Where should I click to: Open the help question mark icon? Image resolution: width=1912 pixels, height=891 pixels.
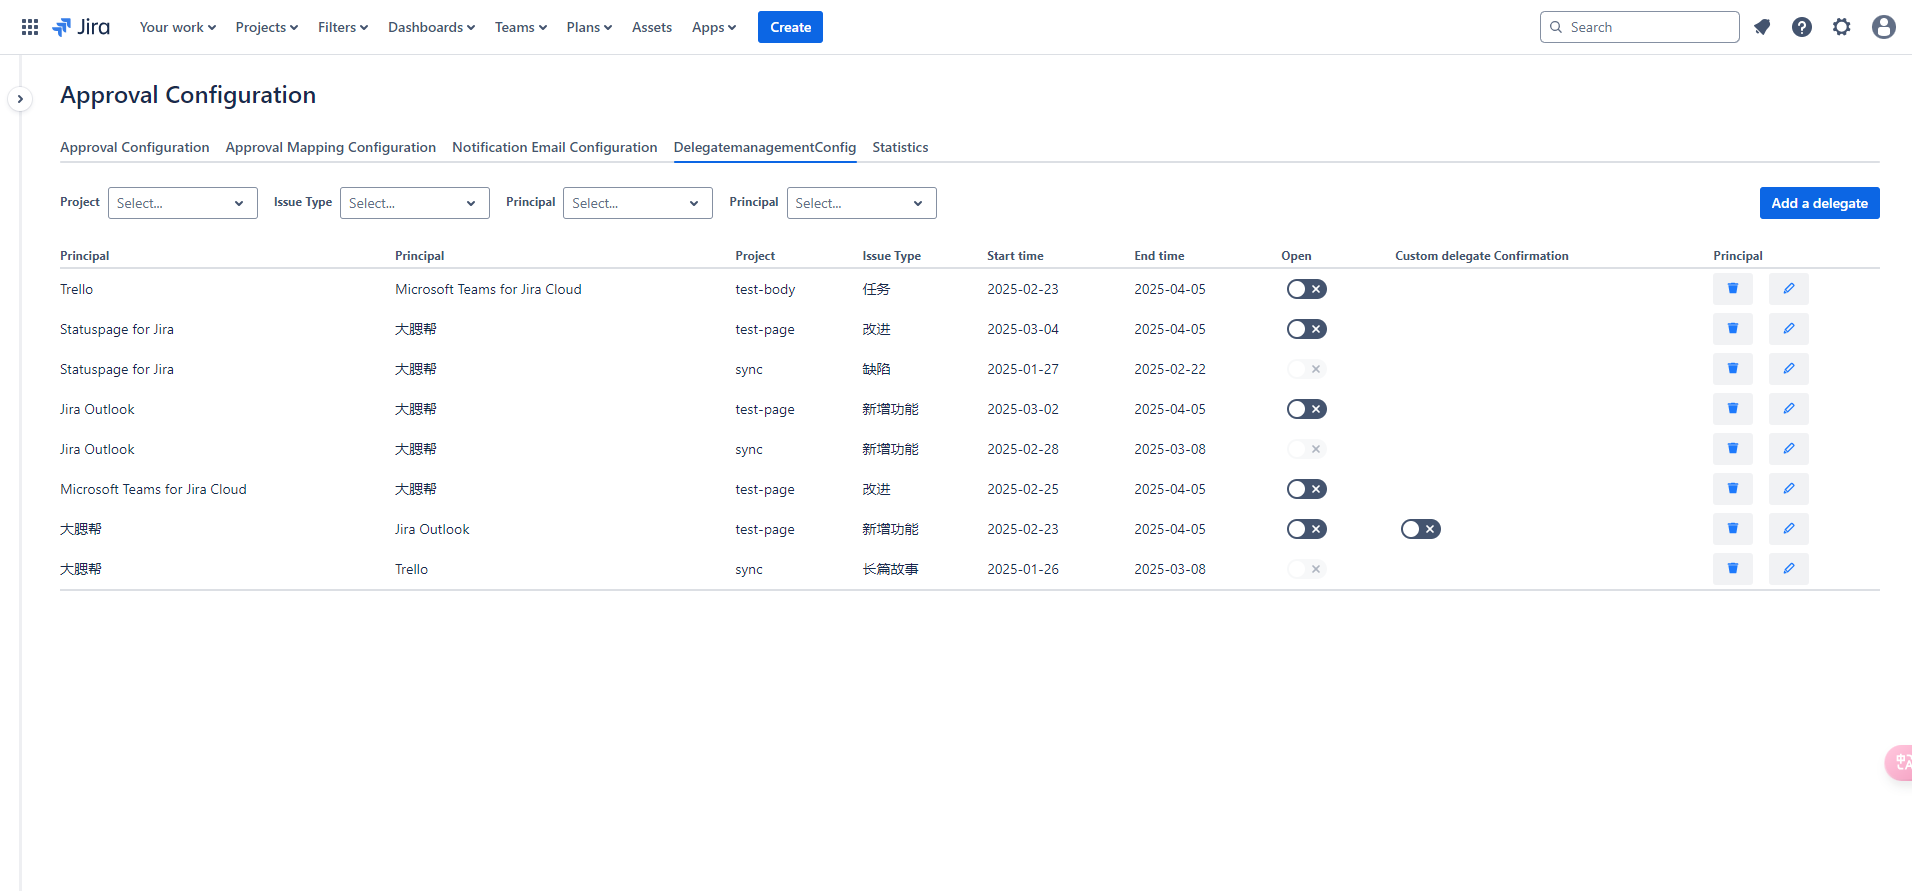1802,27
